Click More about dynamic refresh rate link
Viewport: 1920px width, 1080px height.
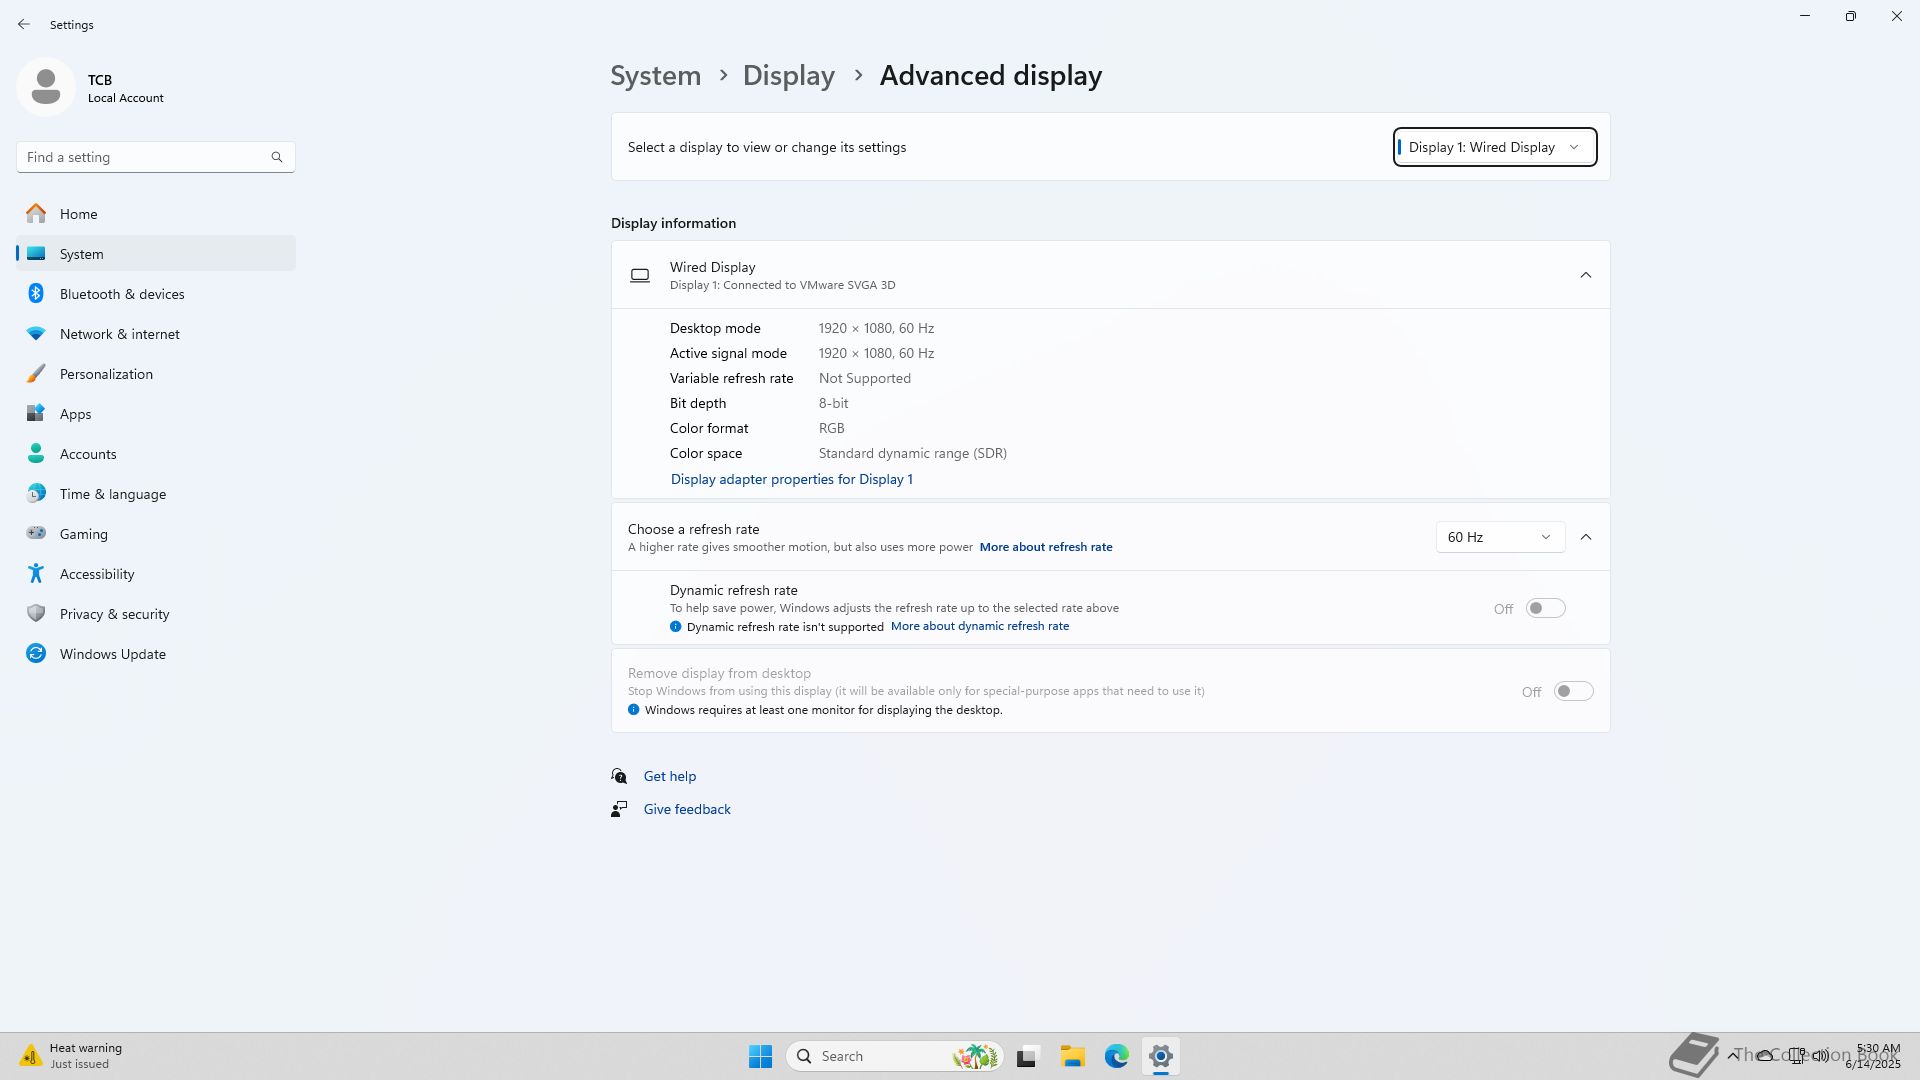pos(979,626)
